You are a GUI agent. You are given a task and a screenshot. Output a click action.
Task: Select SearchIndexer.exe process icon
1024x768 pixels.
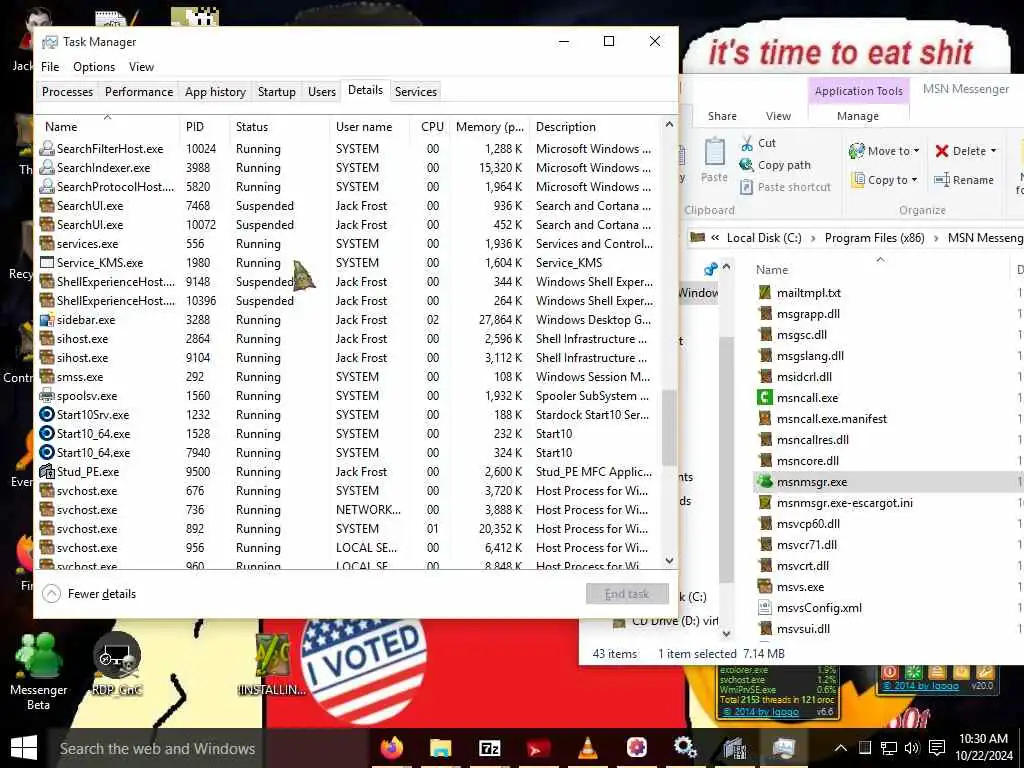(46, 168)
